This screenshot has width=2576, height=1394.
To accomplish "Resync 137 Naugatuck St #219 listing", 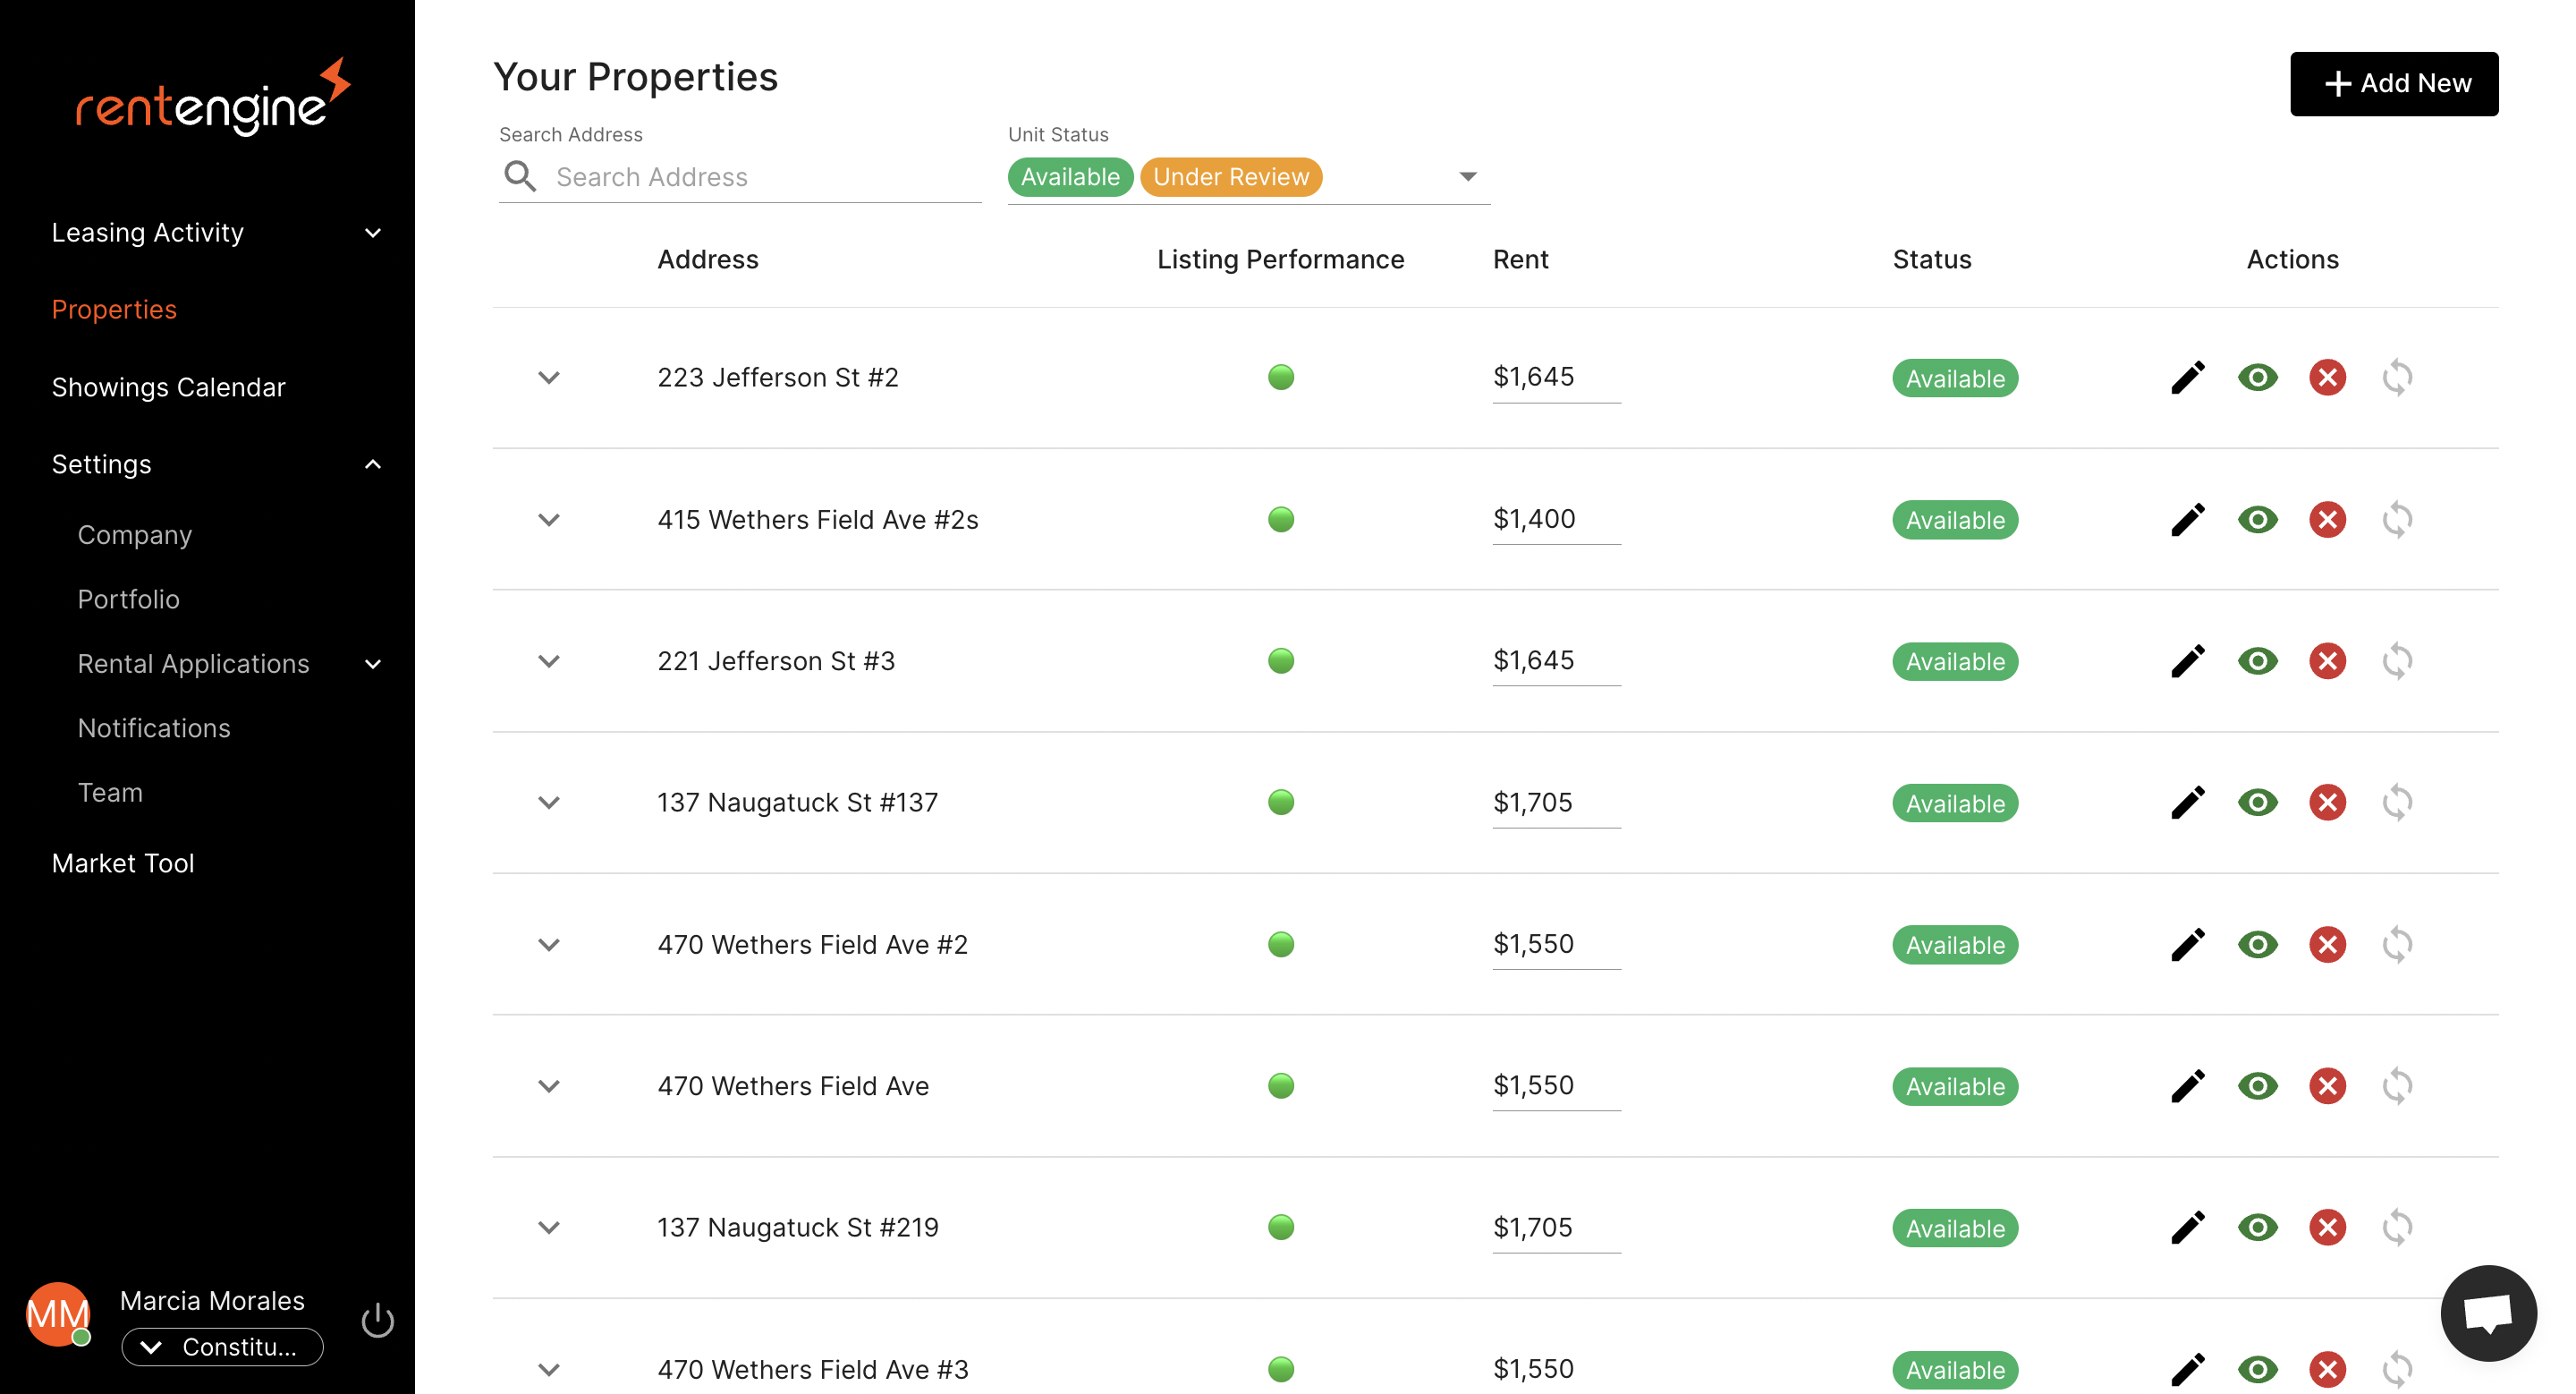I will 2397,1228.
